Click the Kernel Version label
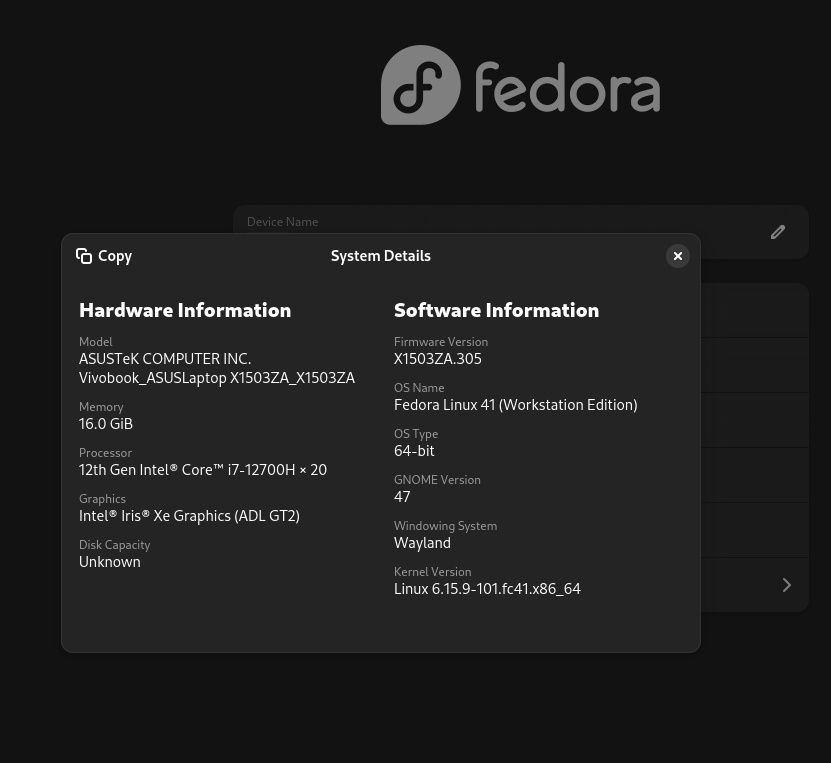The height and width of the screenshot is (763, 831). [x=432, y=572]
